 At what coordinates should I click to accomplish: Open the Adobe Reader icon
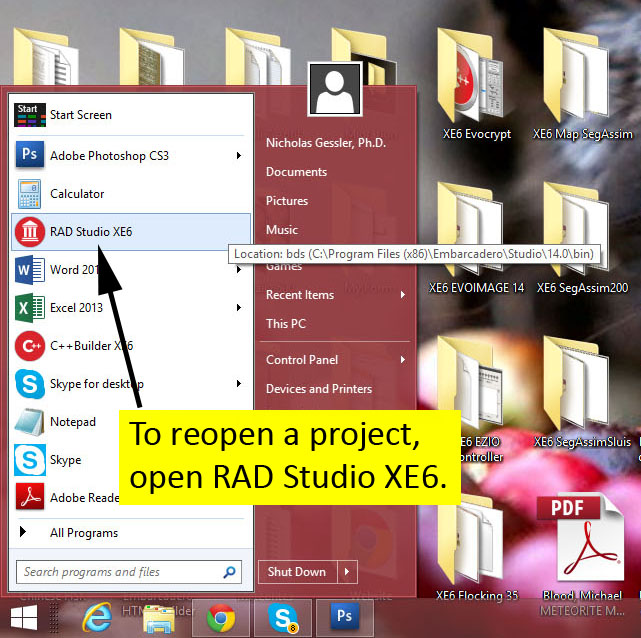[29, 497]
